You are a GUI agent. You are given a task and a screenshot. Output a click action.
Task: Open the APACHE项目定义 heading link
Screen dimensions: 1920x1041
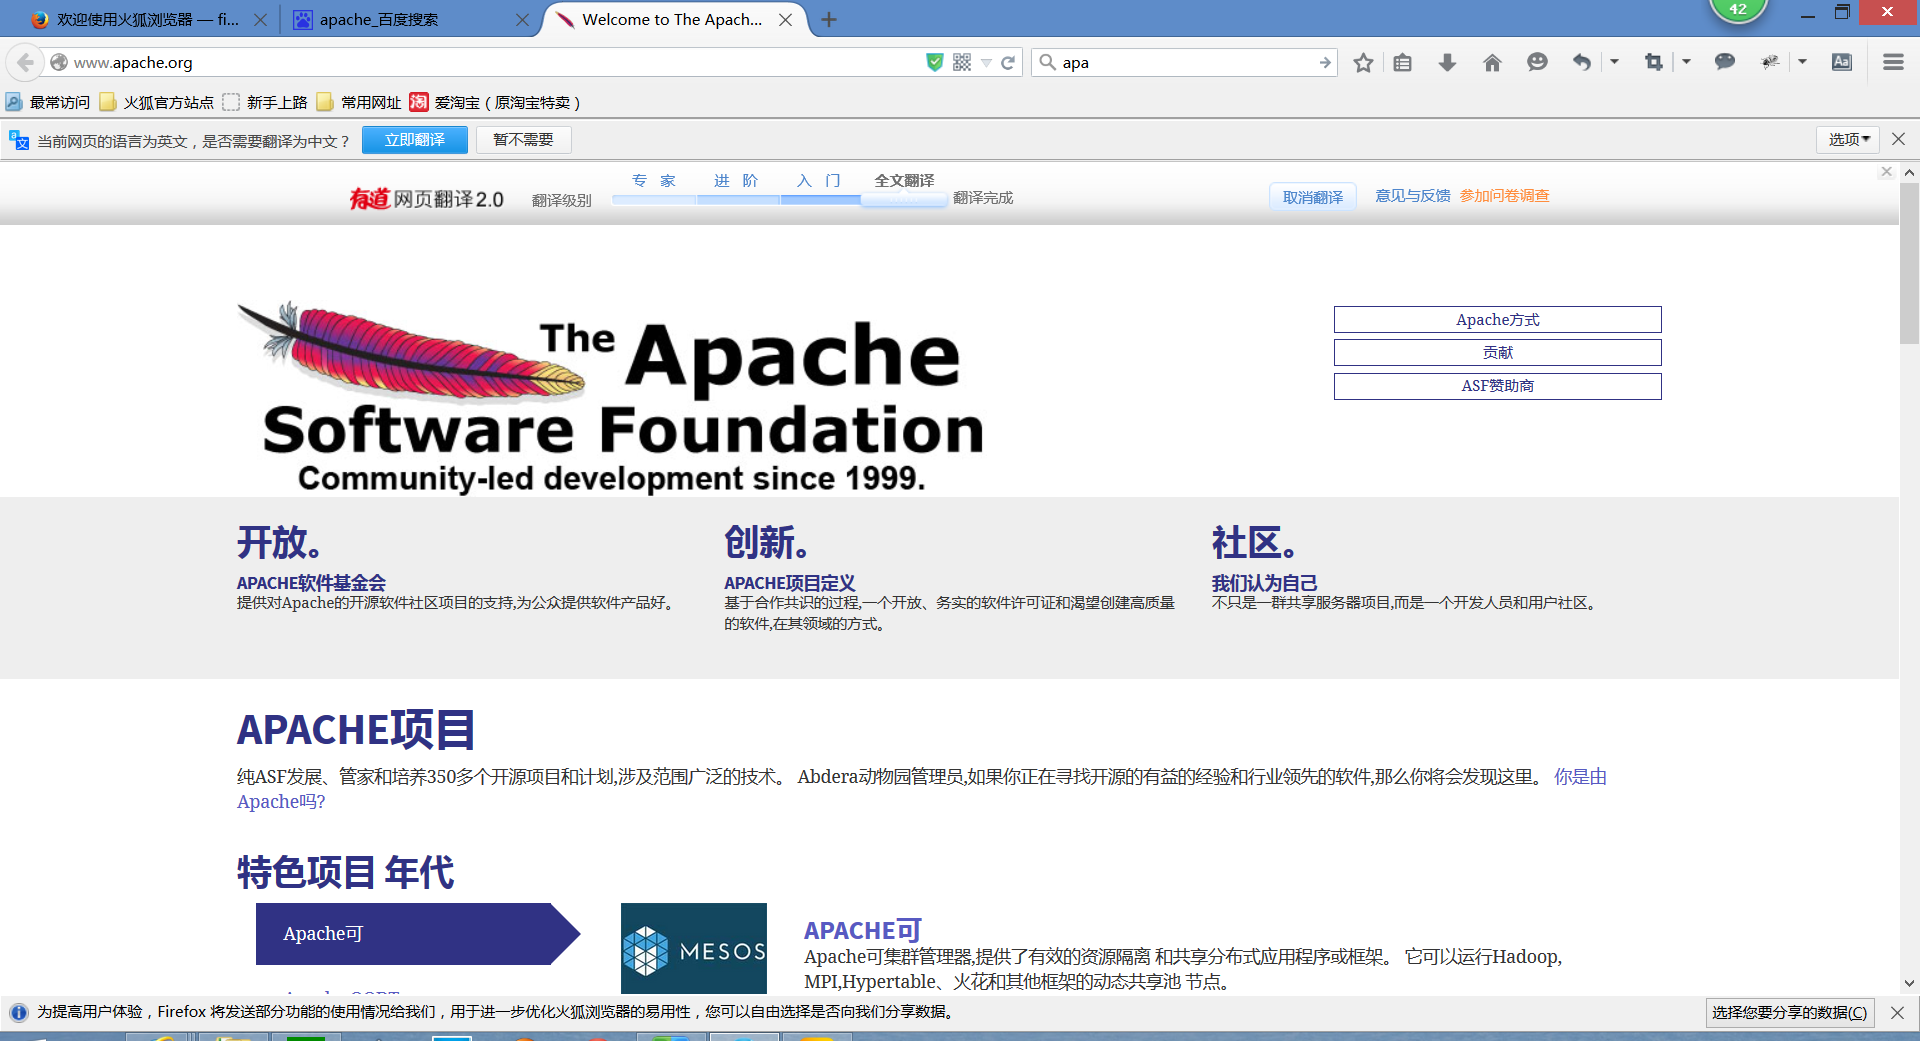tap(789, 583)
